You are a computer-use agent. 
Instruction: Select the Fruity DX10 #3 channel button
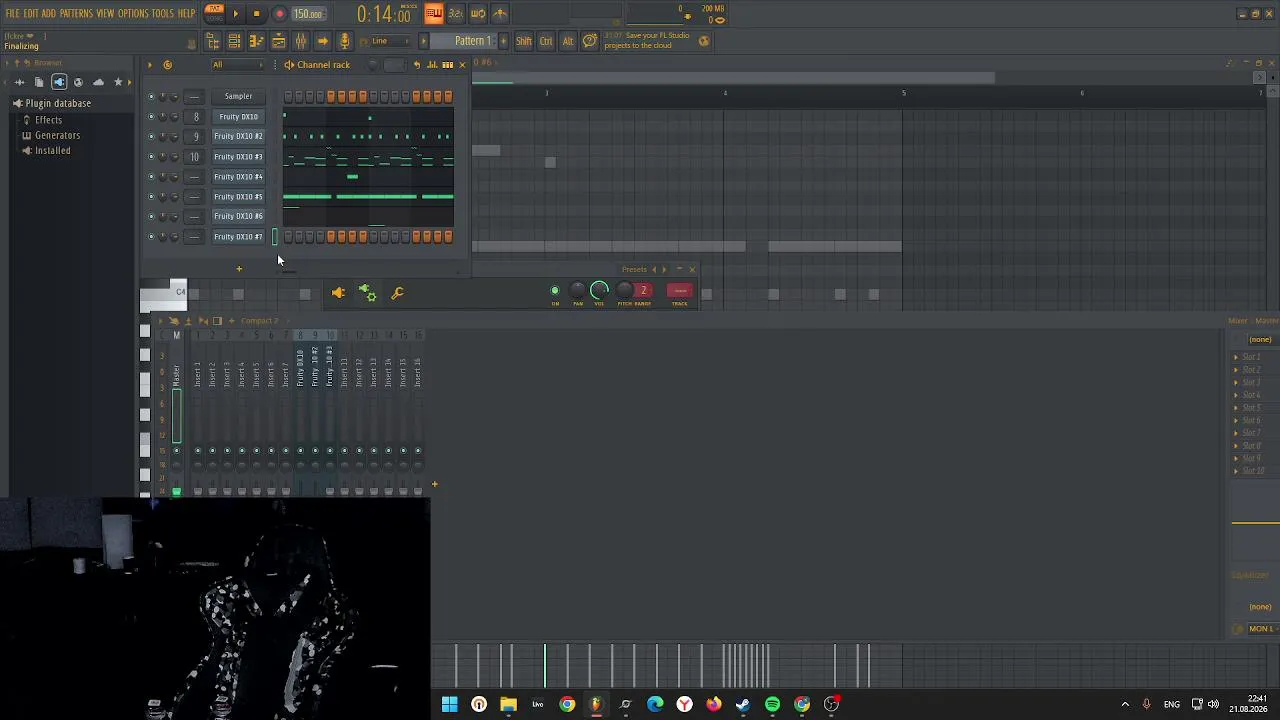(x=238, y=157)
